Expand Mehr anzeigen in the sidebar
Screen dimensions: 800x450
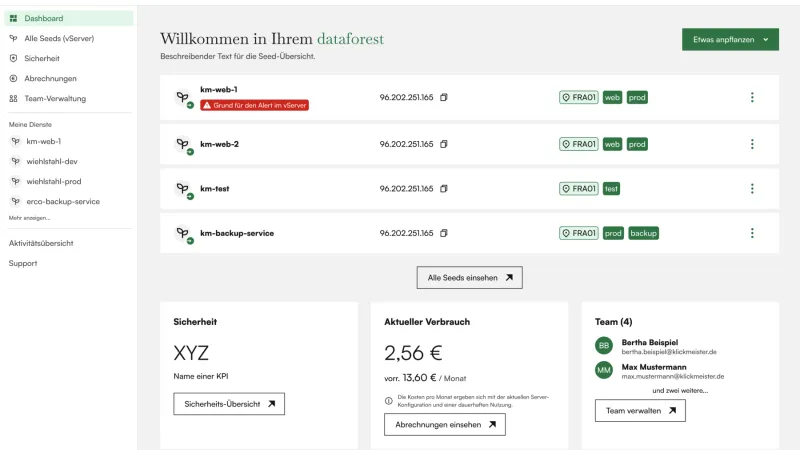pos(29,217)
